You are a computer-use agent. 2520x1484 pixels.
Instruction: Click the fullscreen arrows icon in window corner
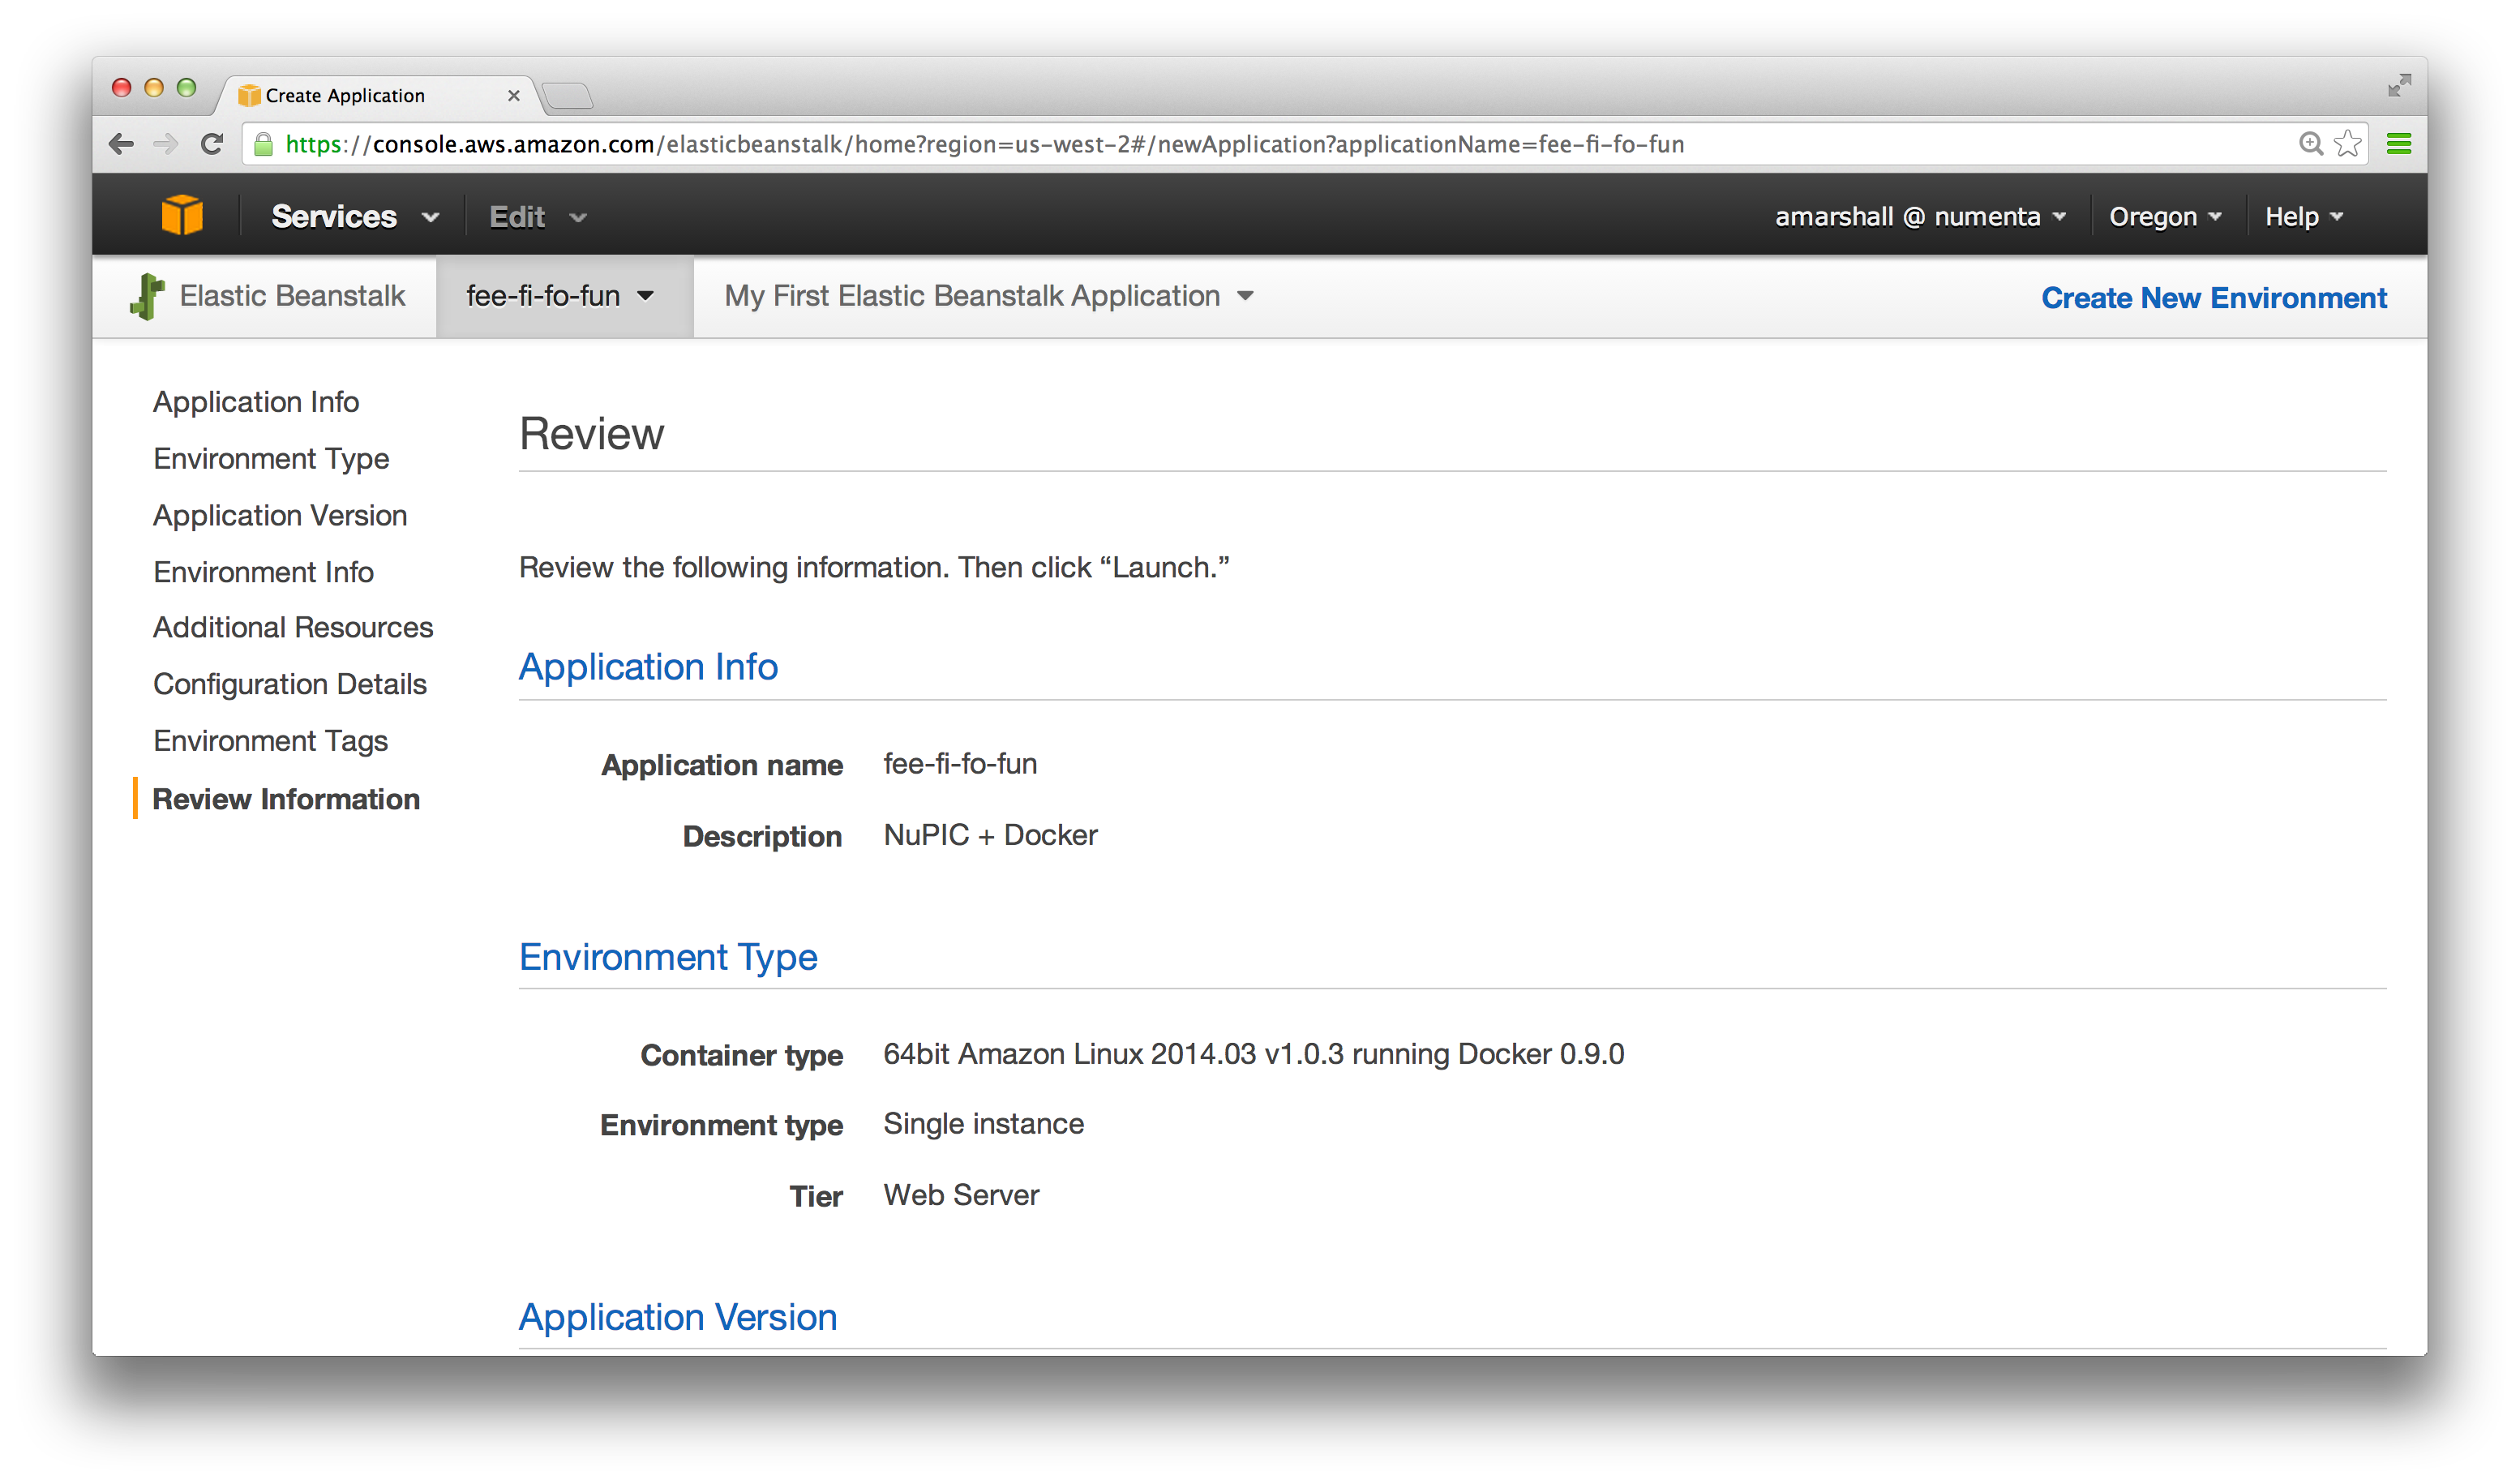pyautogui.click(x=2398, y=86)
